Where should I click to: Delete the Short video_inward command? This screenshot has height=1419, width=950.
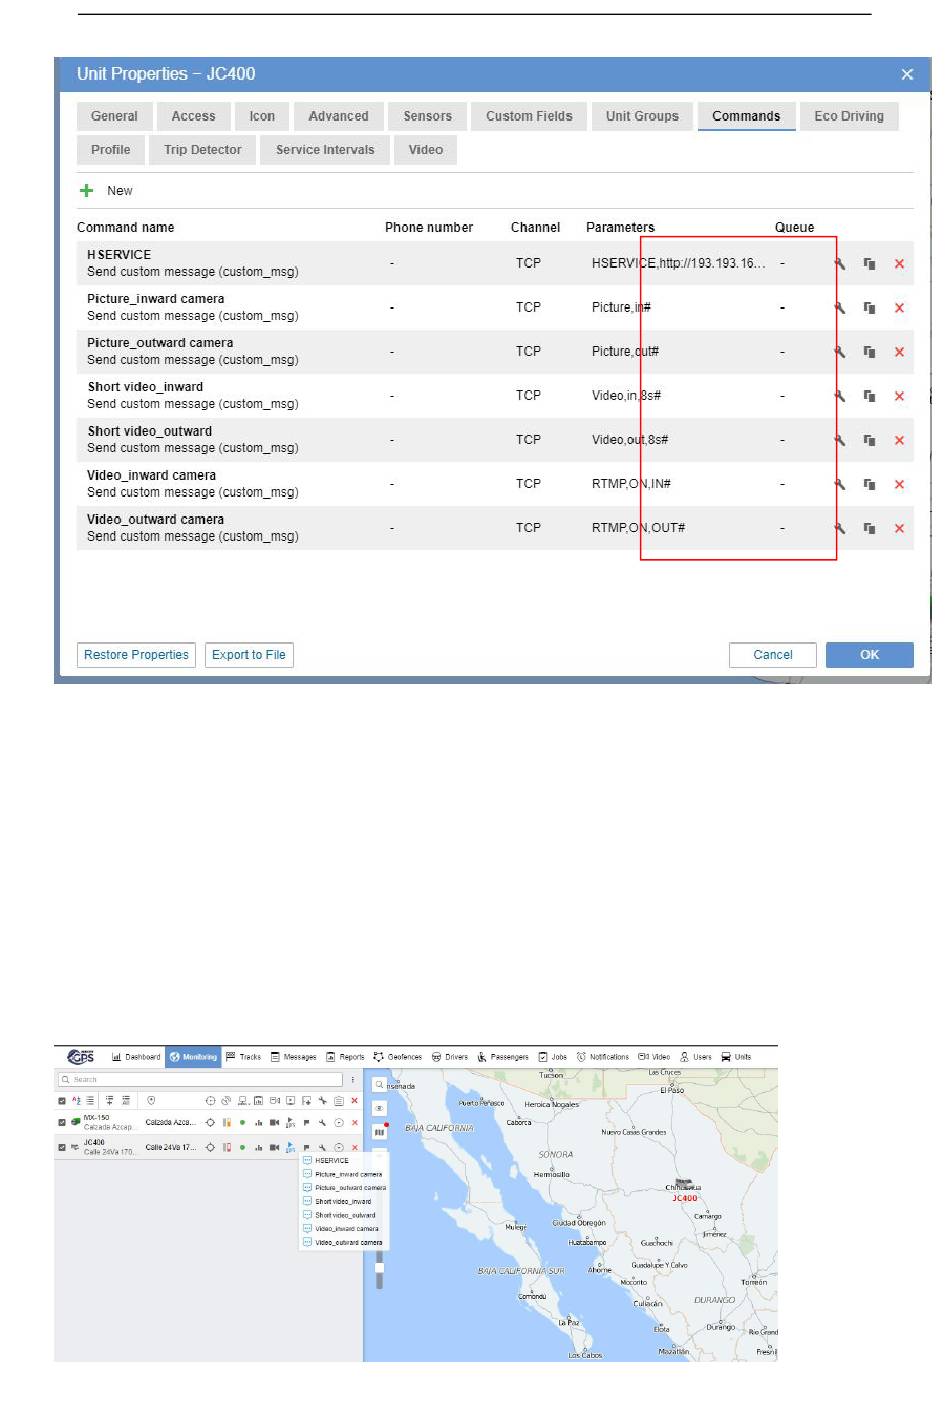[x=899, y=396]
